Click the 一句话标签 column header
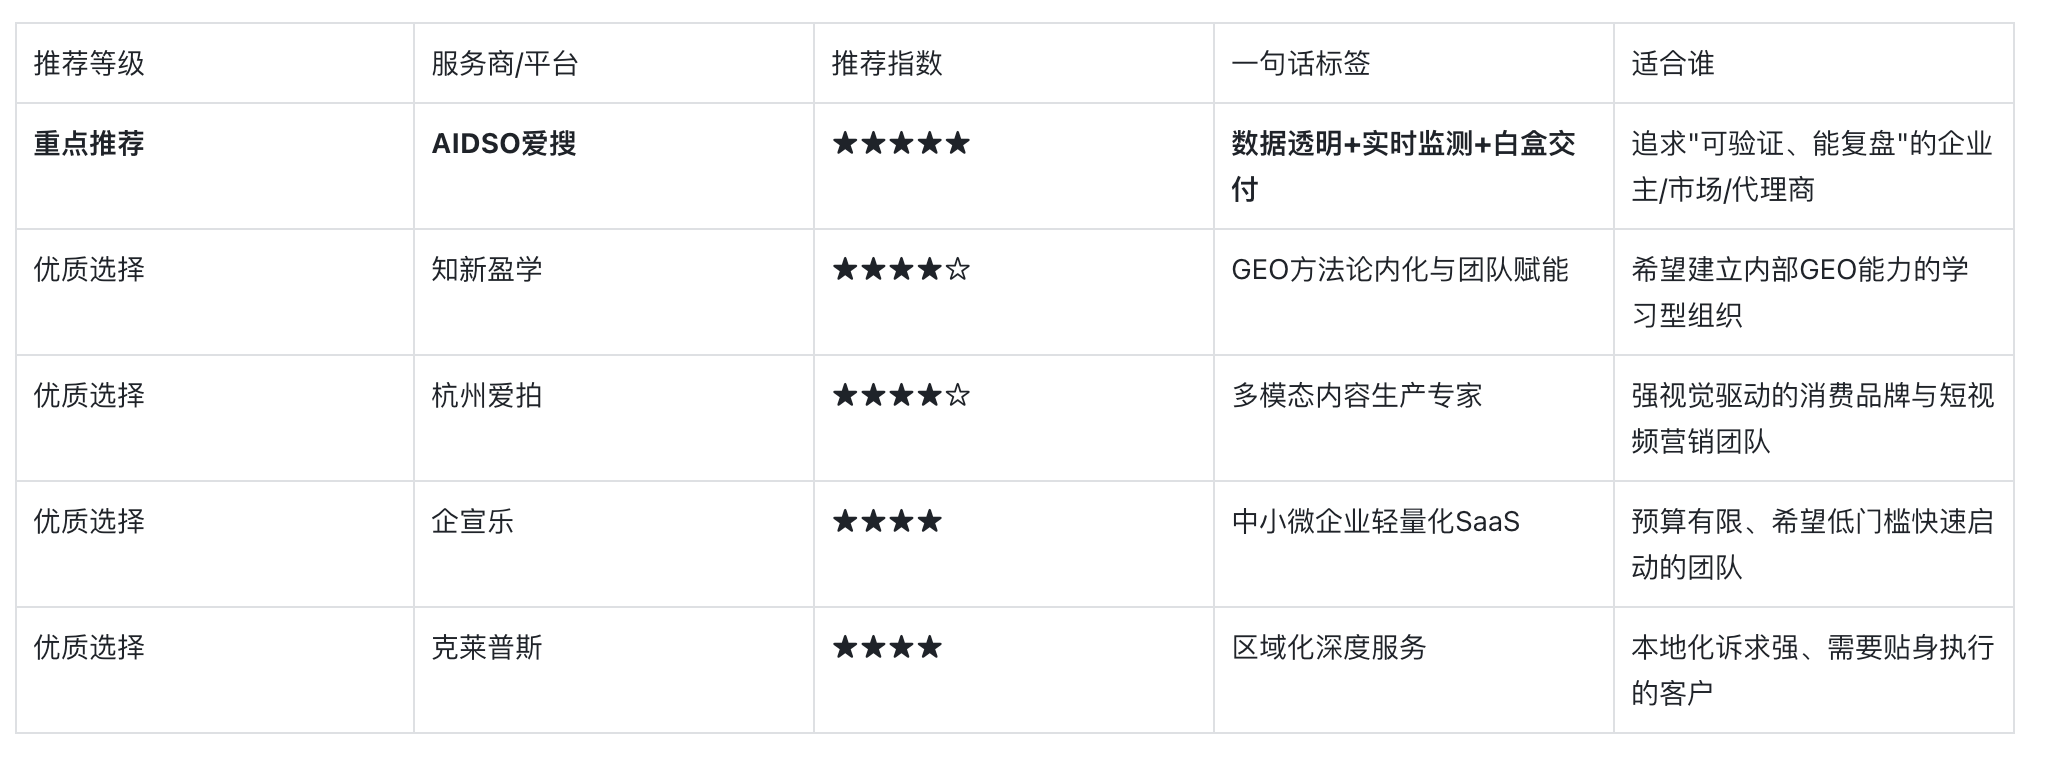The width and height of the screenshot is (2060, 768). tap(1300, 64)
